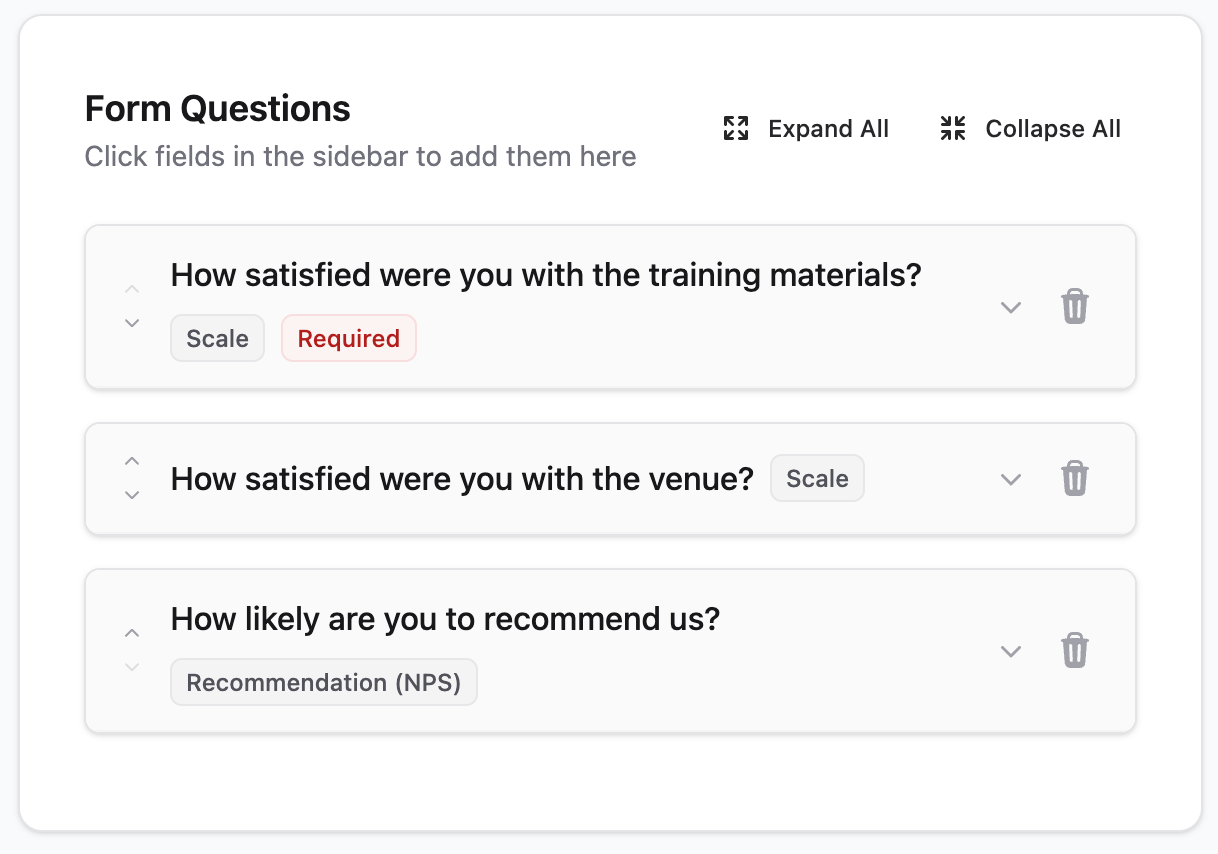Move recommend us question up

132,633
